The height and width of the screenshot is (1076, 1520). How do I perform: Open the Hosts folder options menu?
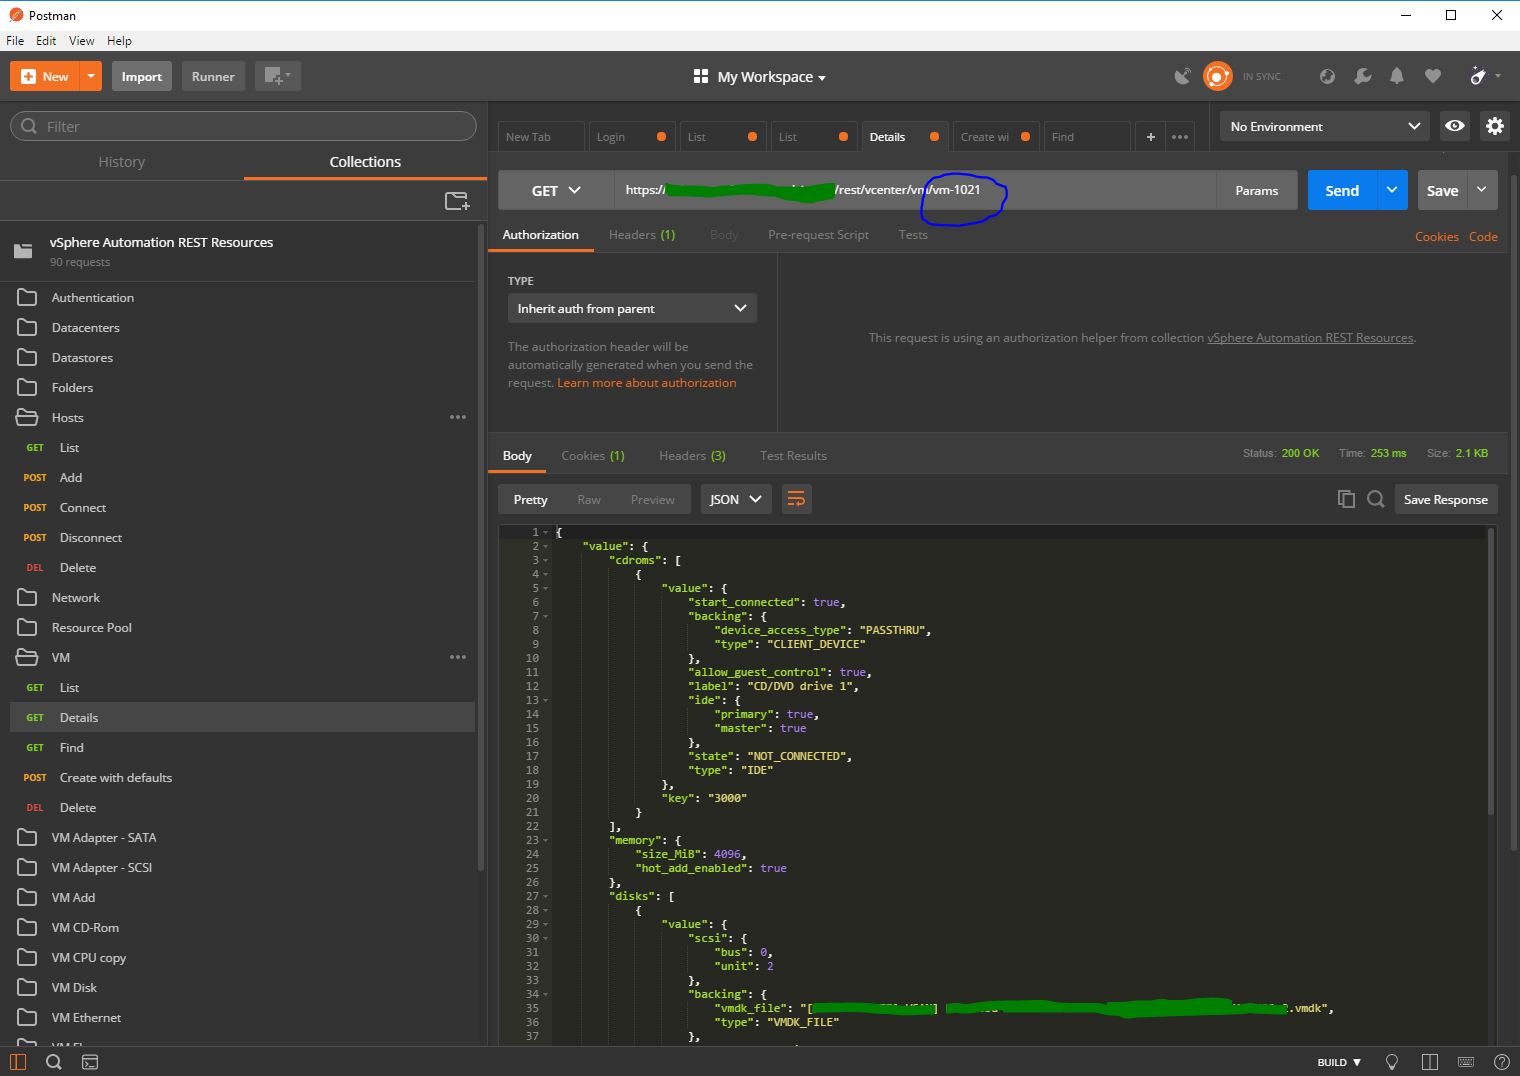[x=458, y=417]
